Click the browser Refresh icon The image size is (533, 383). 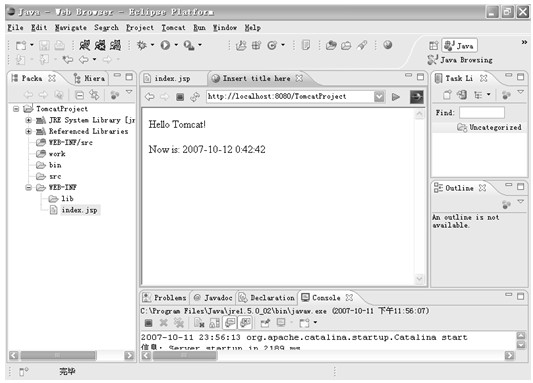pos(195,97)
